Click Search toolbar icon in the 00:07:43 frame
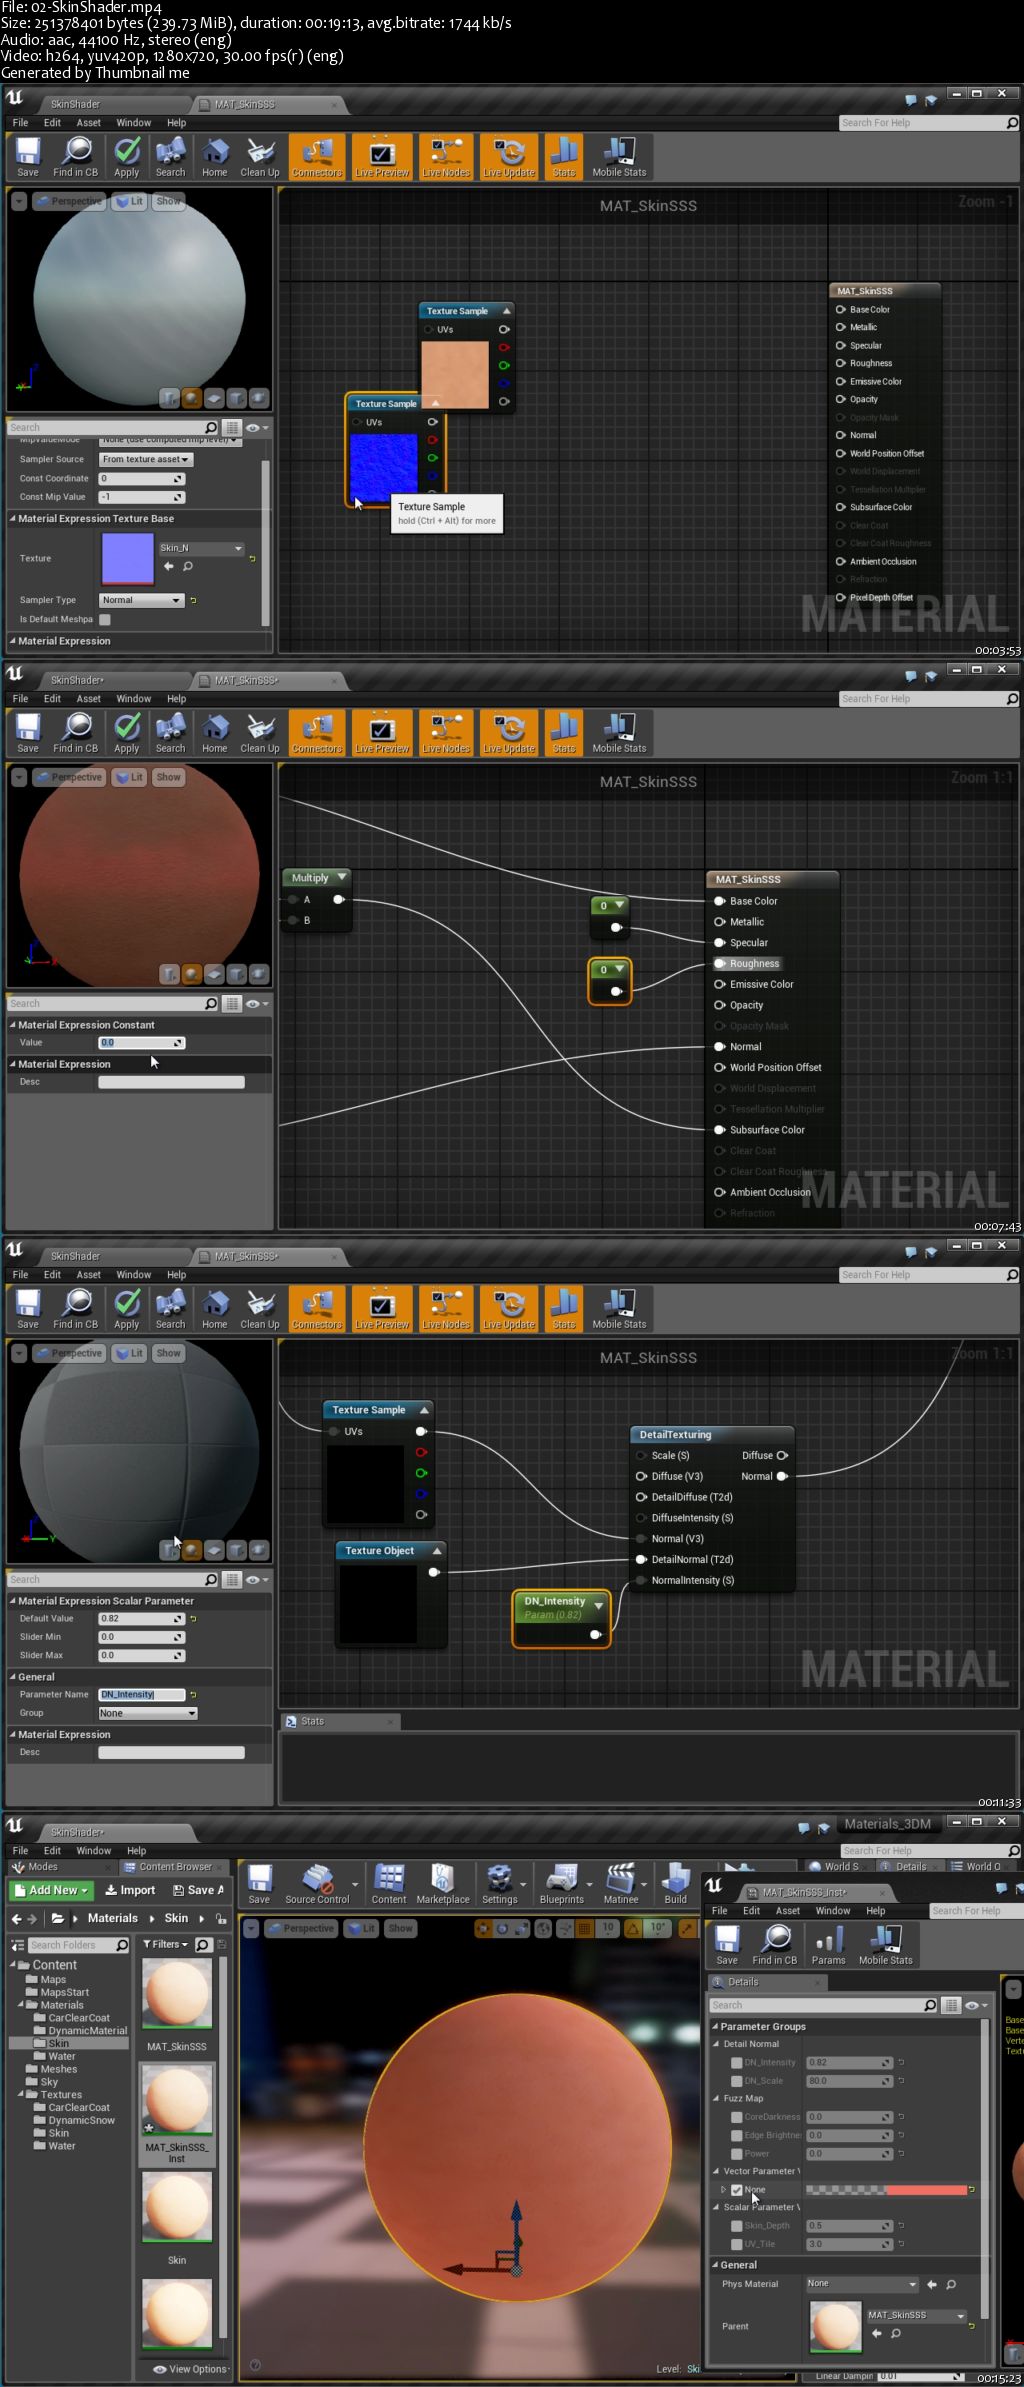Viewport: 1024px width, 2387px height. [170, 733]
